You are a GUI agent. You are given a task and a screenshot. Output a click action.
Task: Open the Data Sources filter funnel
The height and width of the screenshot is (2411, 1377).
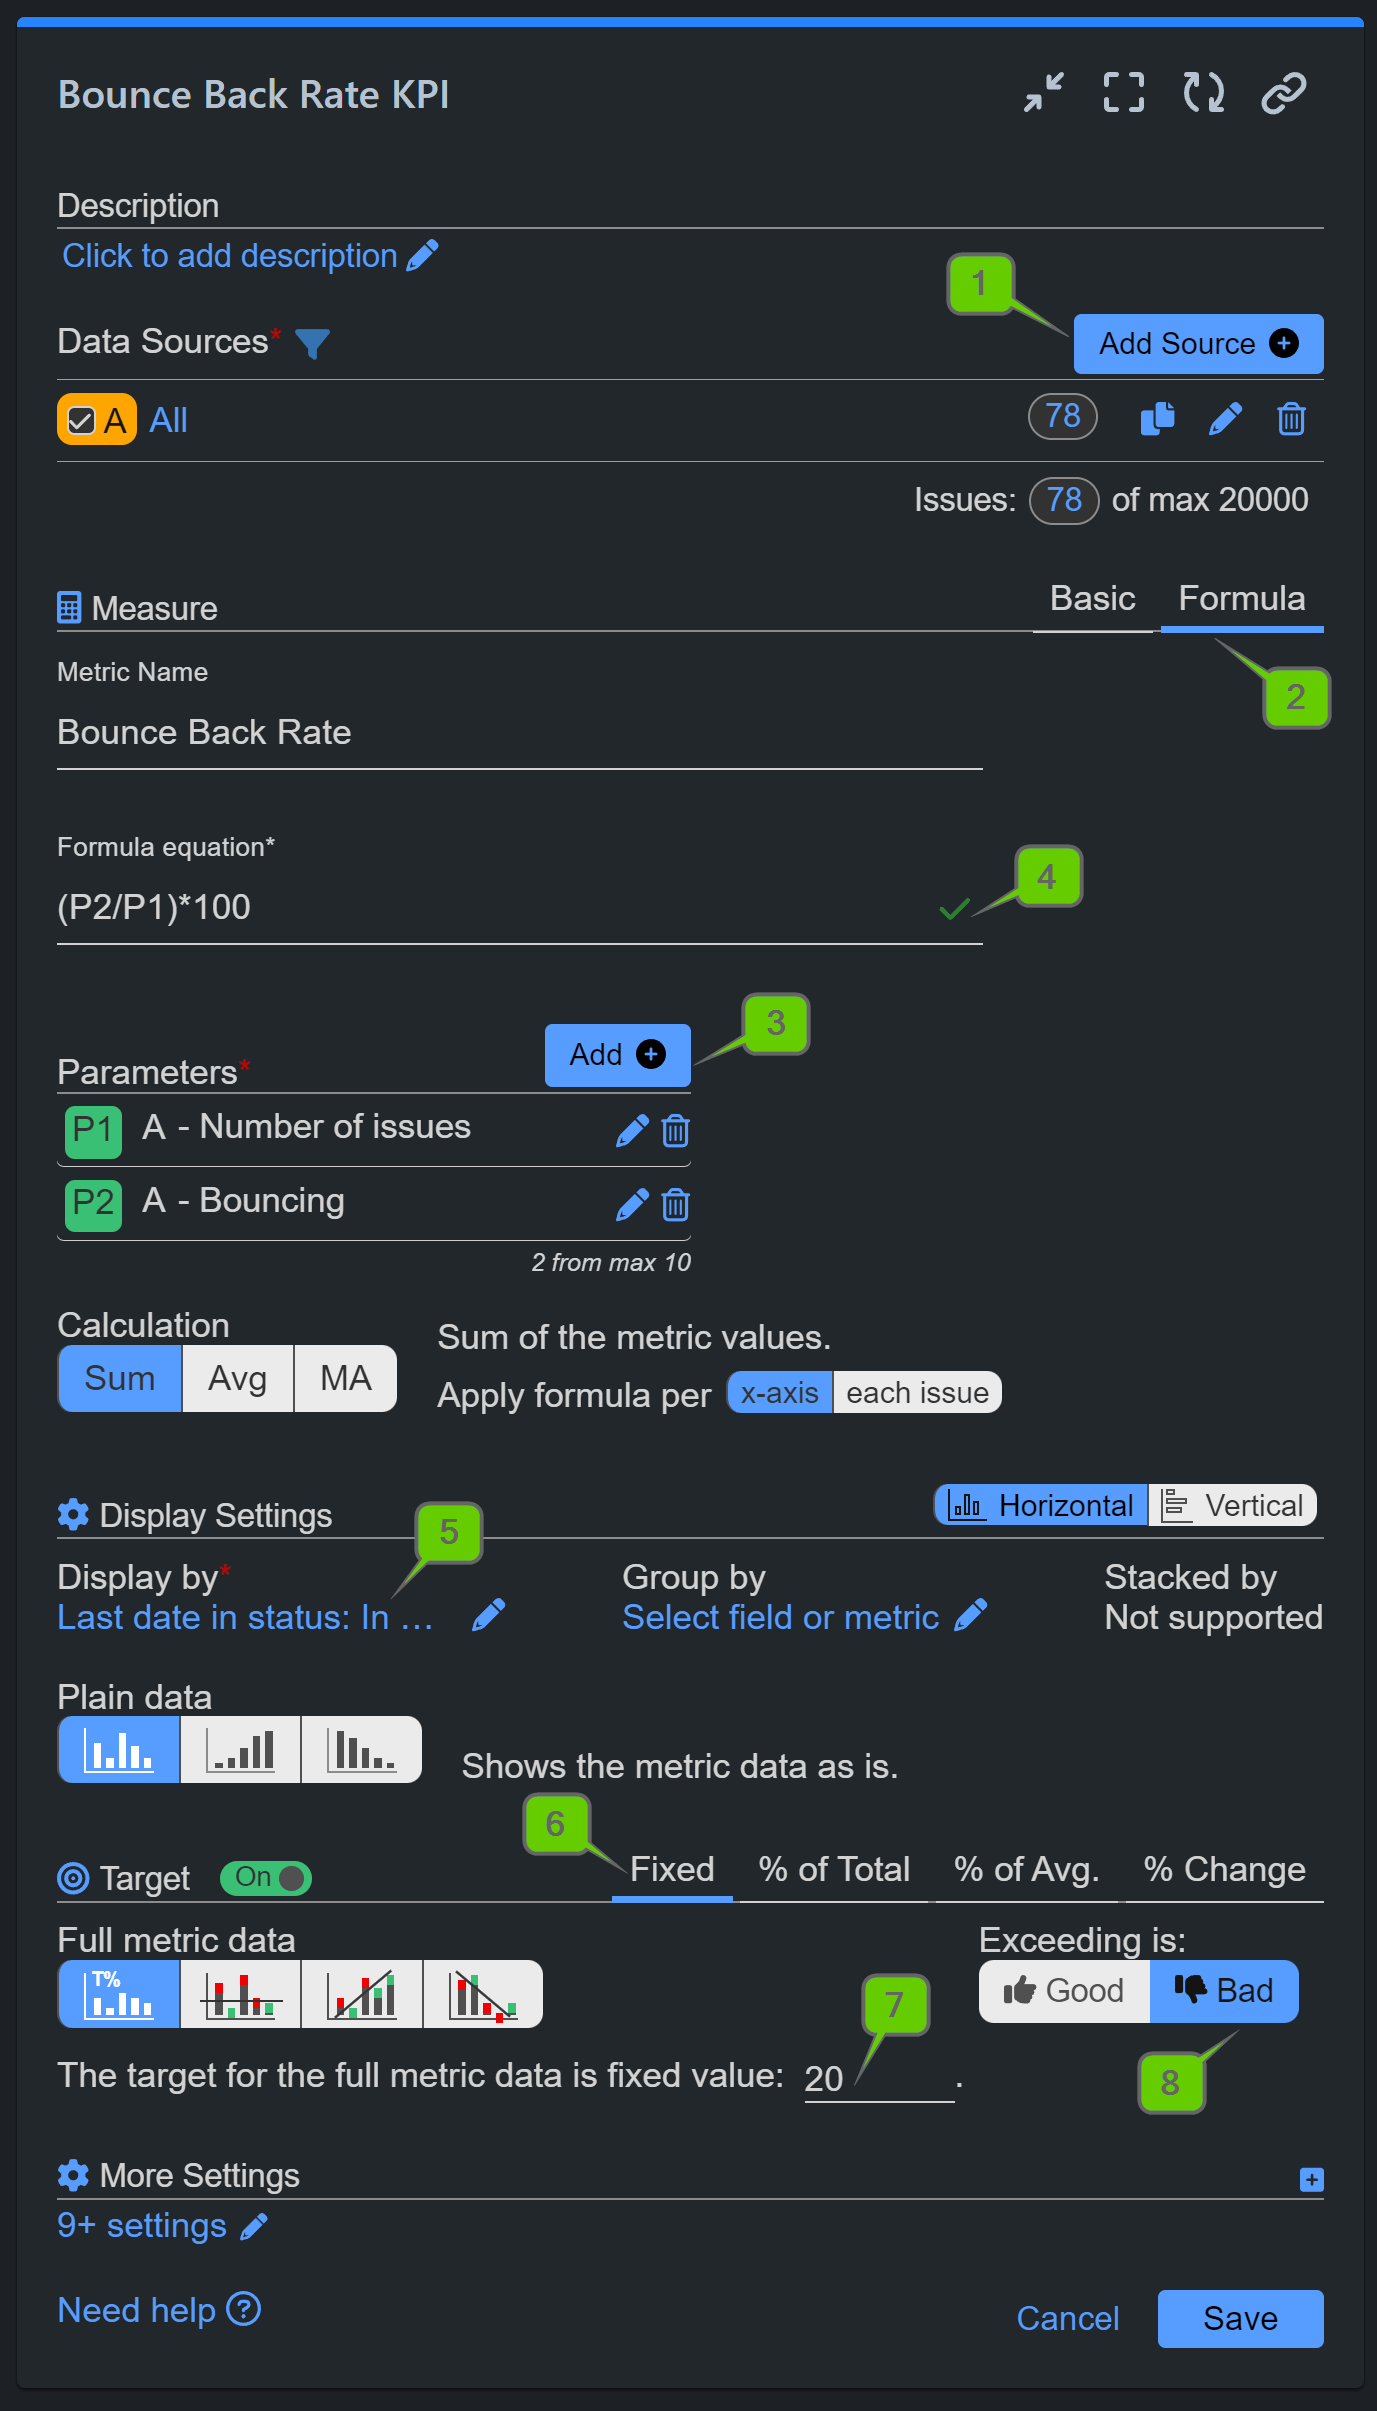[x=313, y=341]
